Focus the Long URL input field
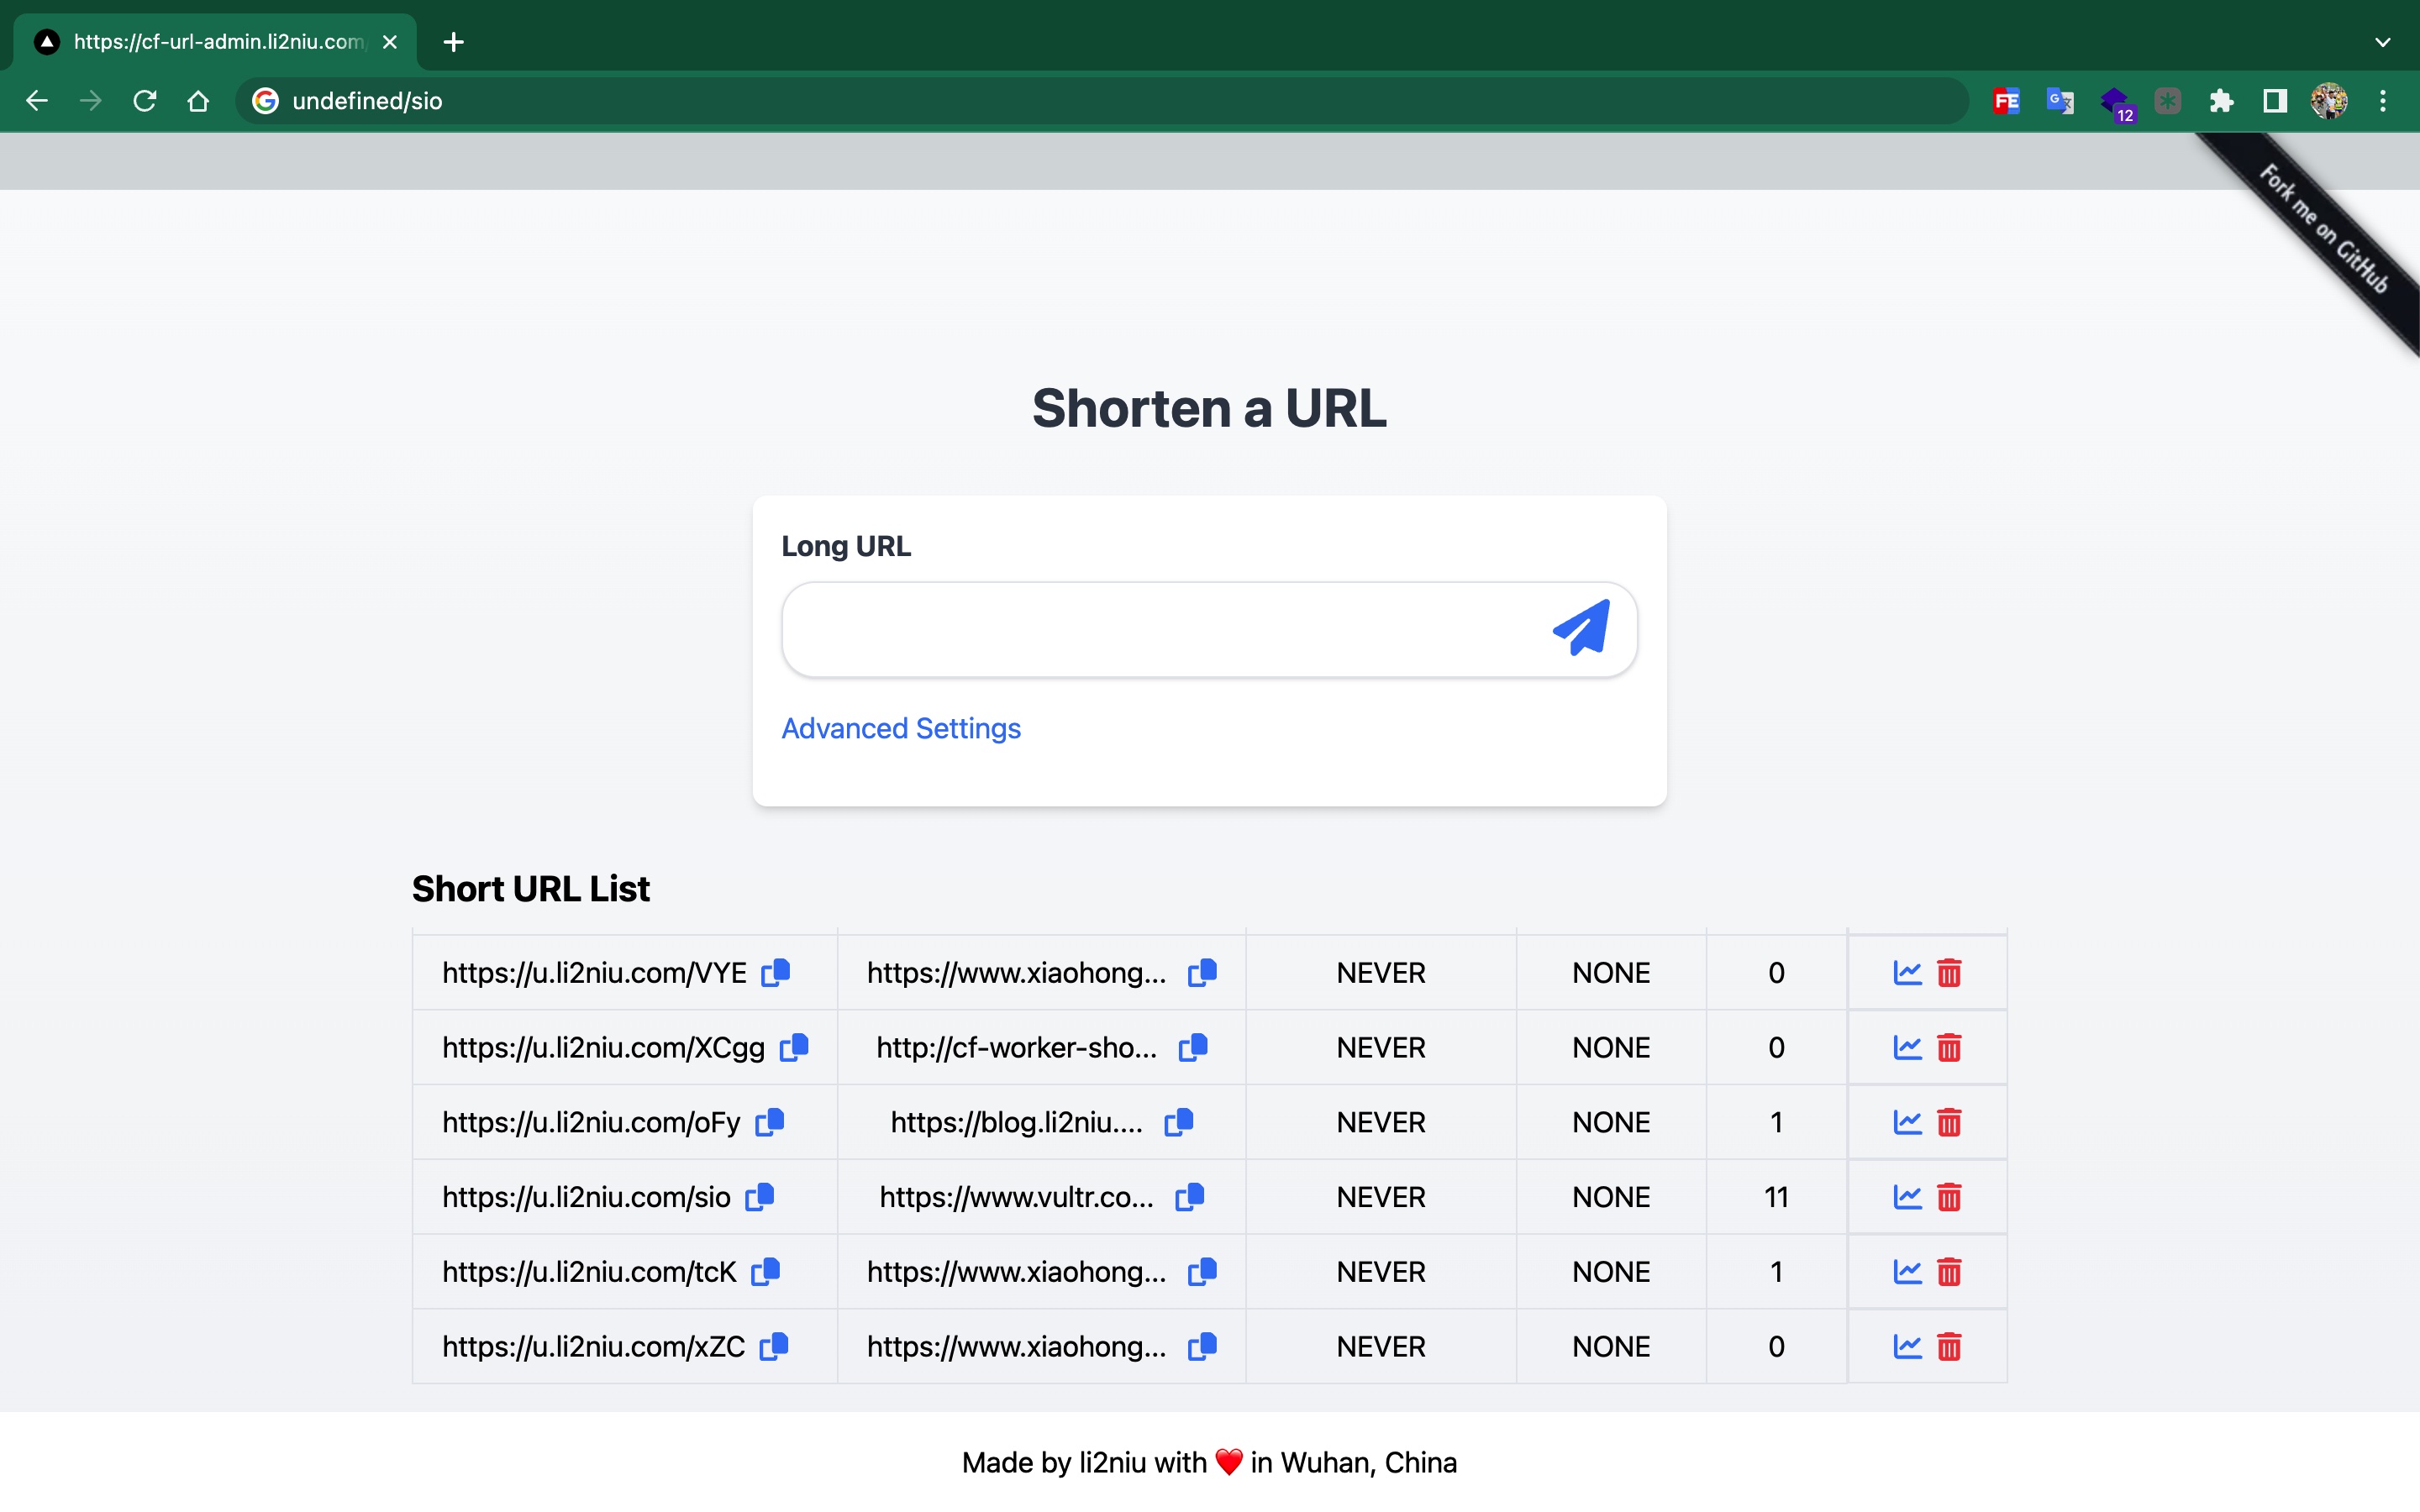Image resolution: width=2420 pixels, height=1512 pixels. click(1160, 629)
